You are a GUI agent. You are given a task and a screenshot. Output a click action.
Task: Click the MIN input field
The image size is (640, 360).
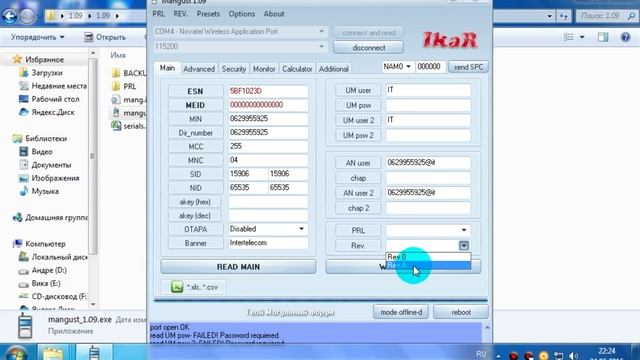click(268, 119)
